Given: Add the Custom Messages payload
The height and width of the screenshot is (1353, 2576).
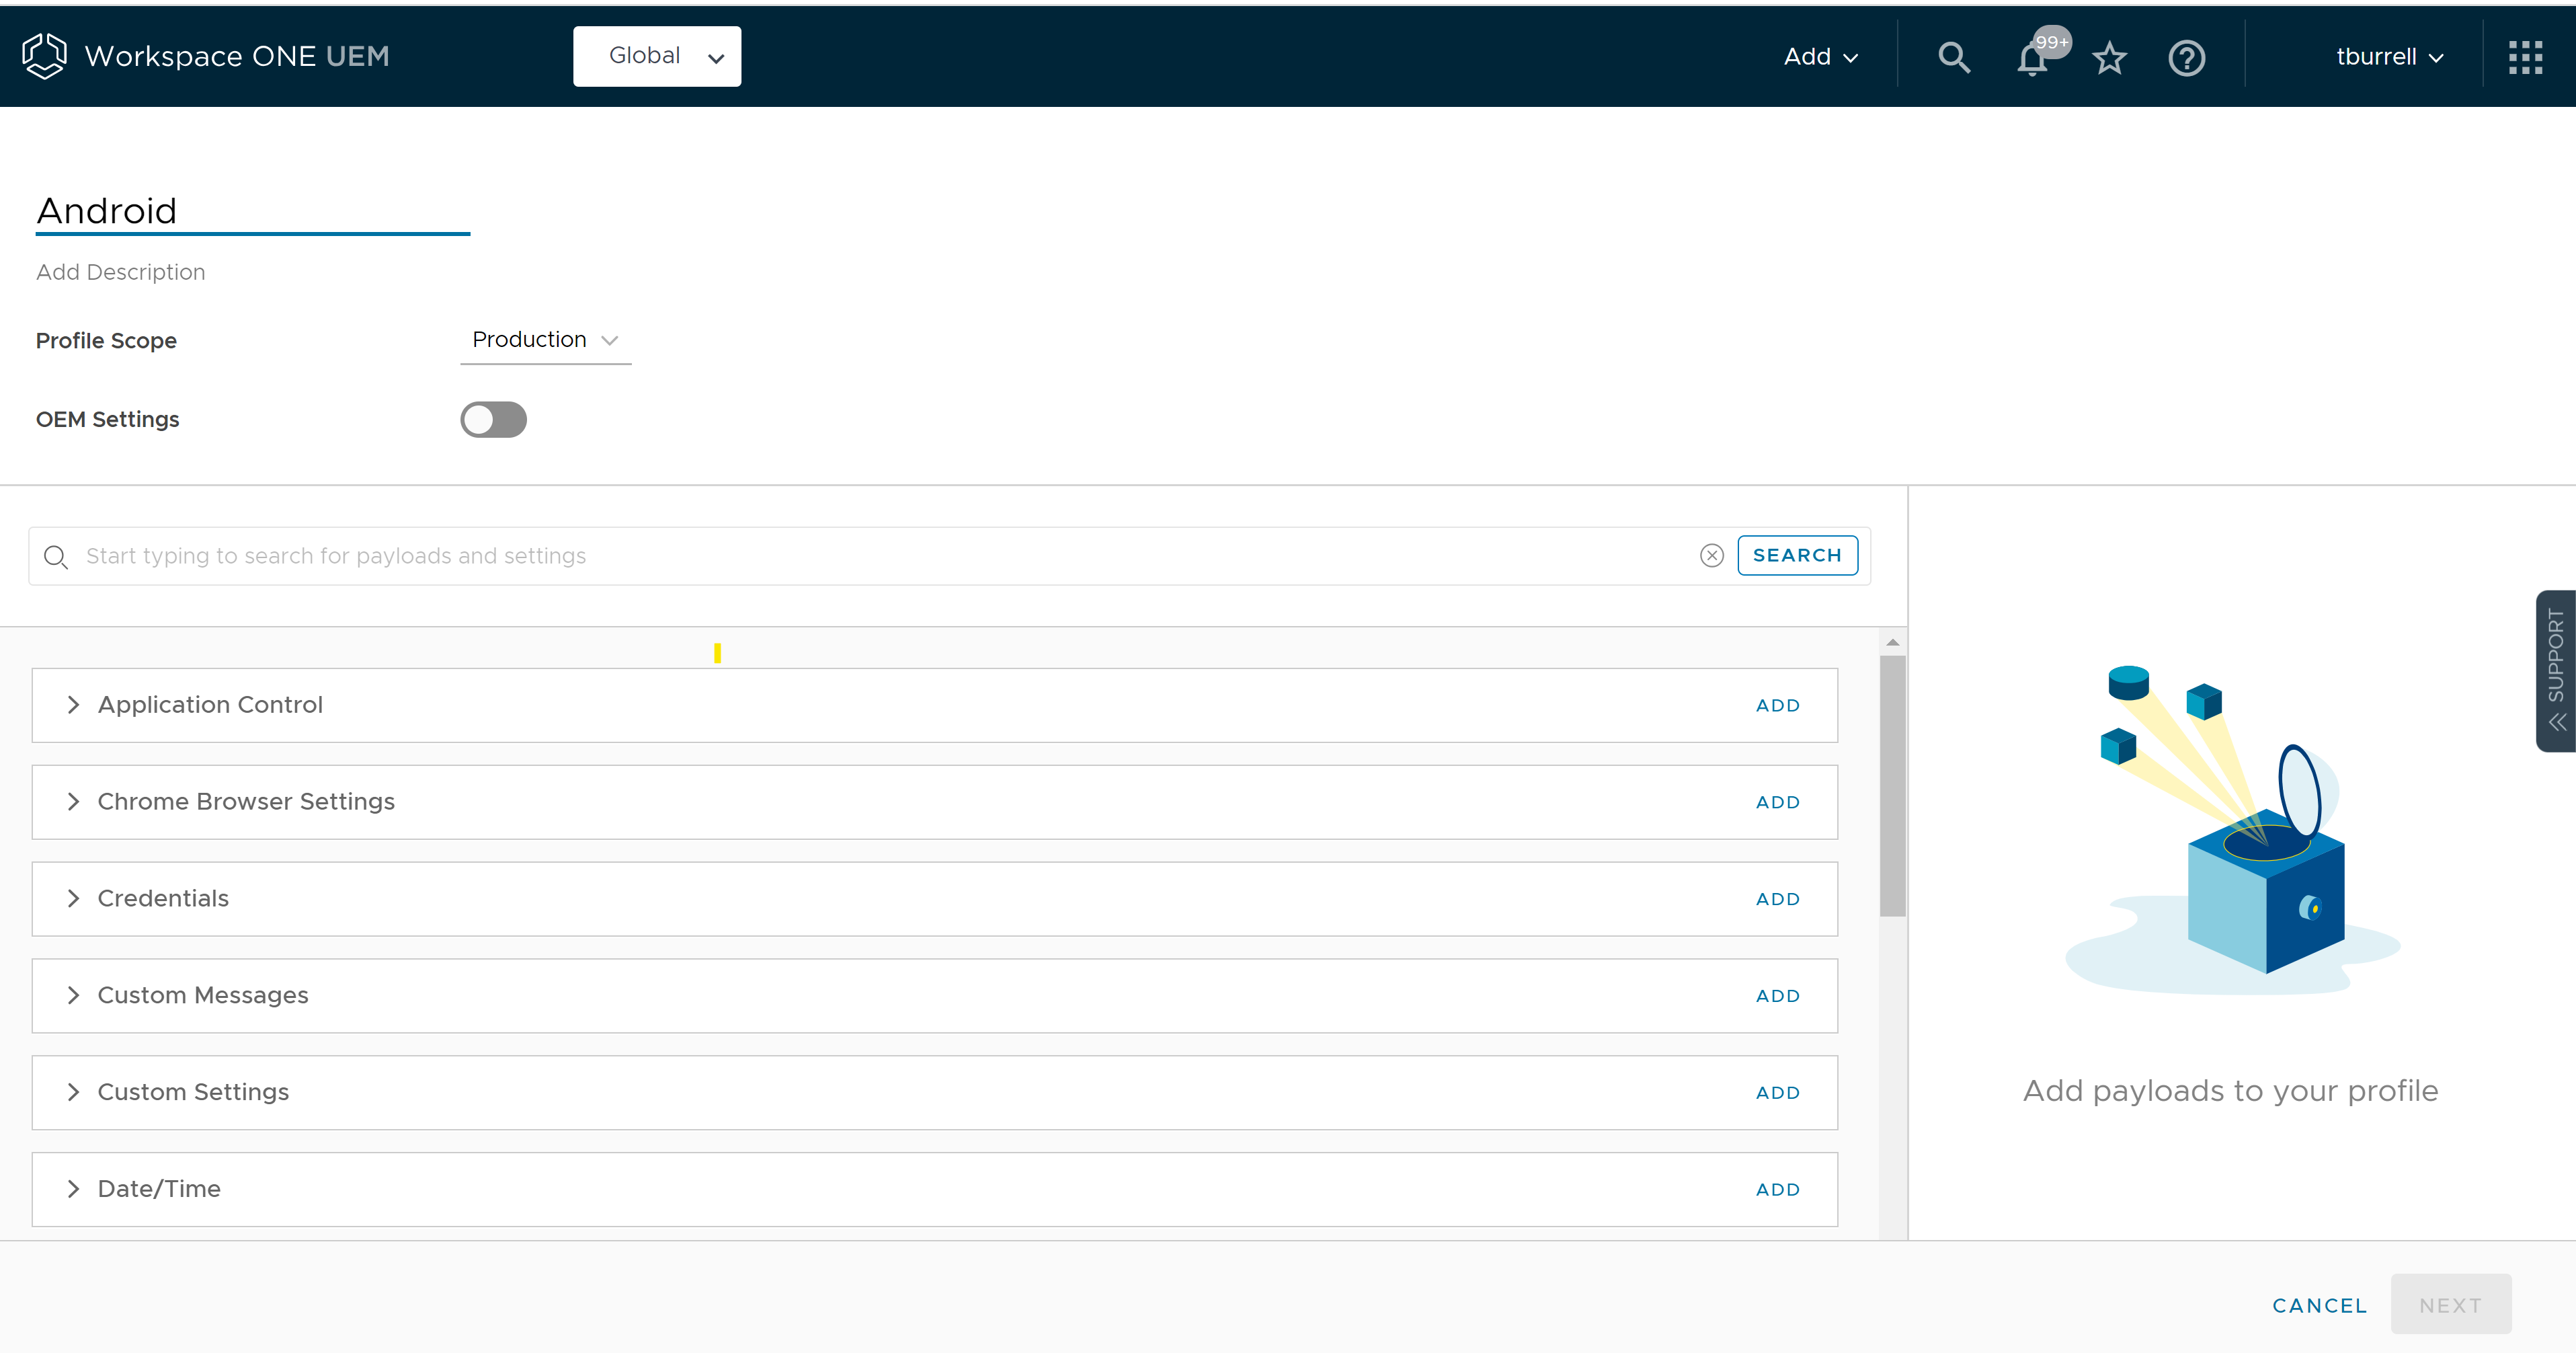Looking at the screenshot, I should click(1778, 997).
